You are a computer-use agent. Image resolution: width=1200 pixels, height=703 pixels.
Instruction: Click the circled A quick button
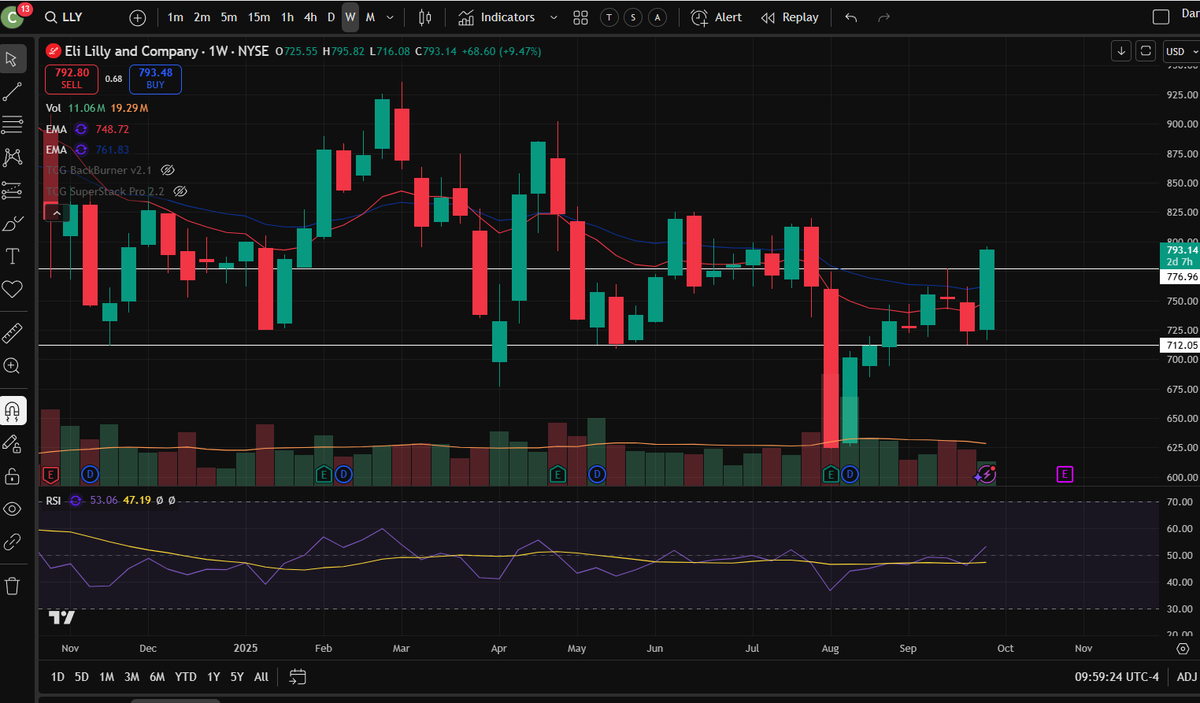coord(656,17)
